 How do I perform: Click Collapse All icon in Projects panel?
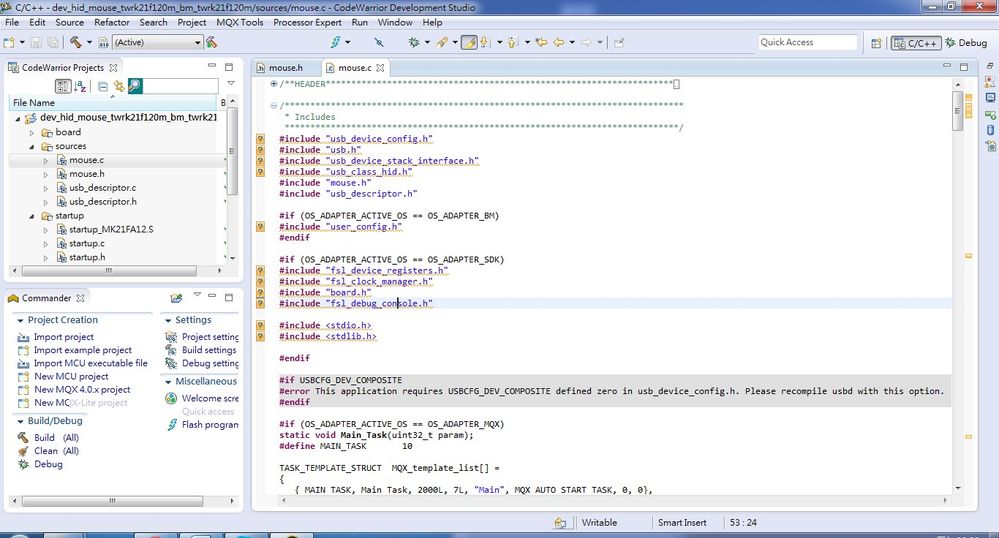[x=103, y=87]
